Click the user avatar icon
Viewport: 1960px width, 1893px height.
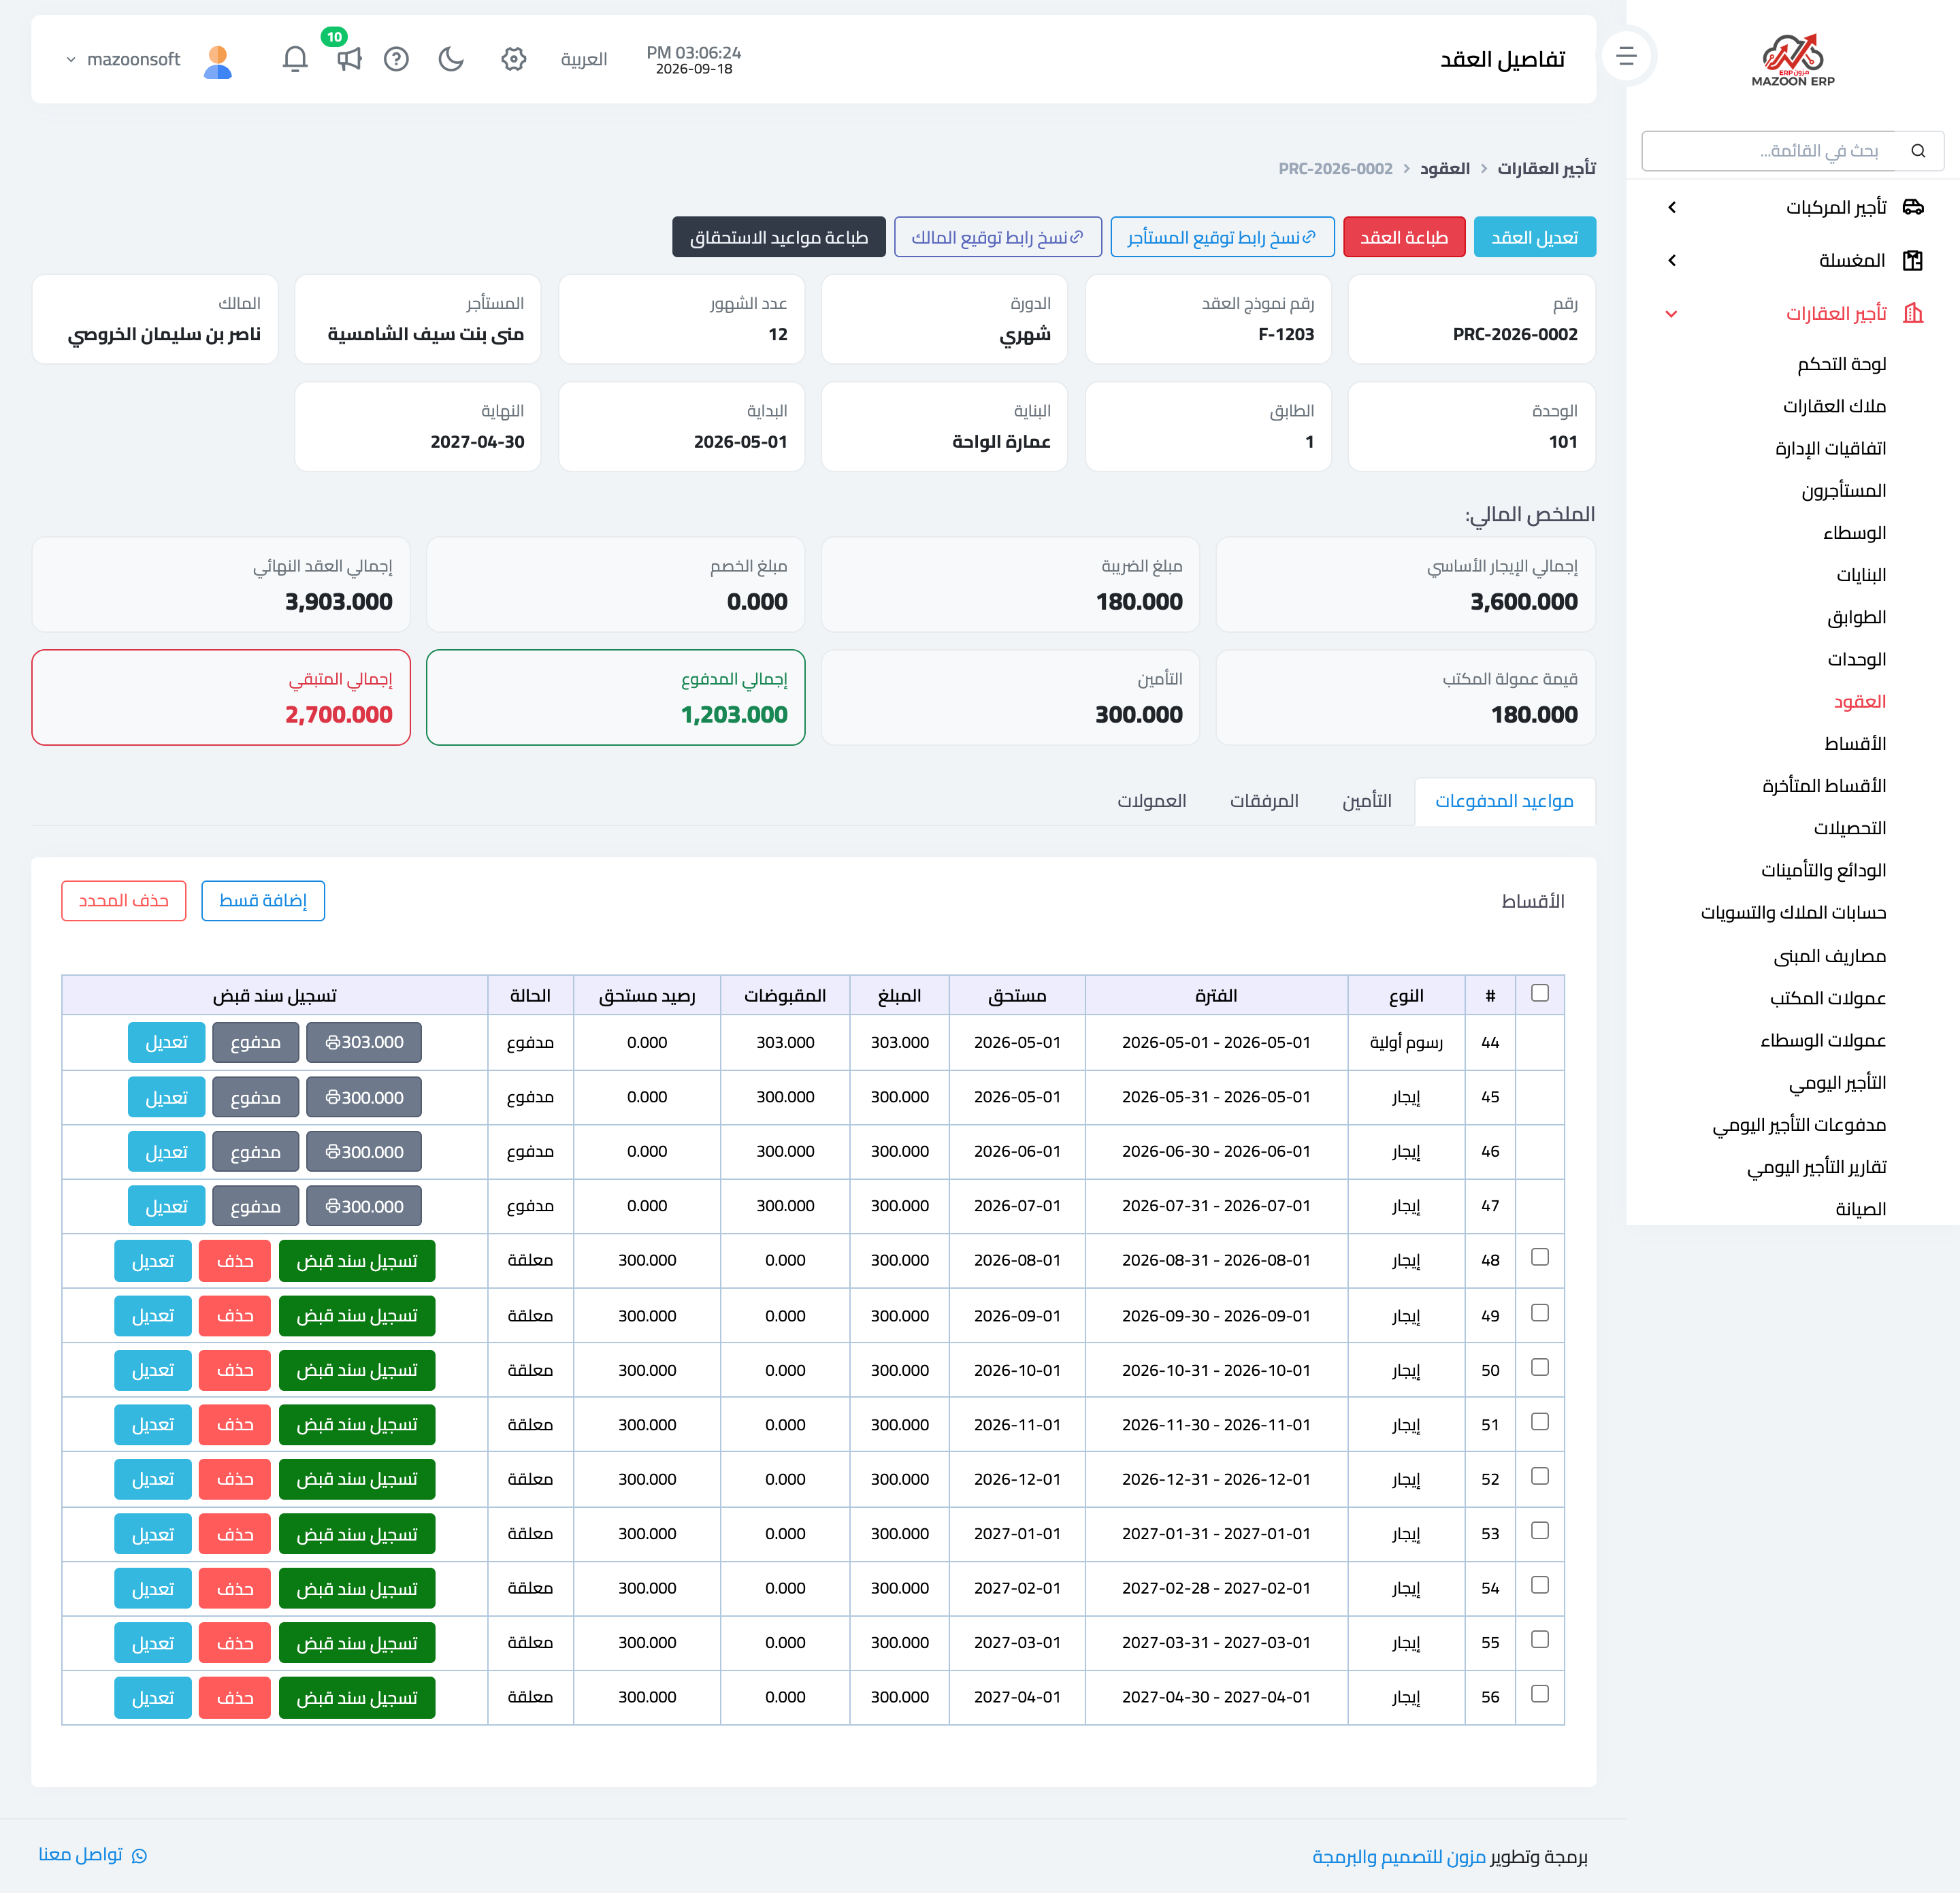[218, 61]
